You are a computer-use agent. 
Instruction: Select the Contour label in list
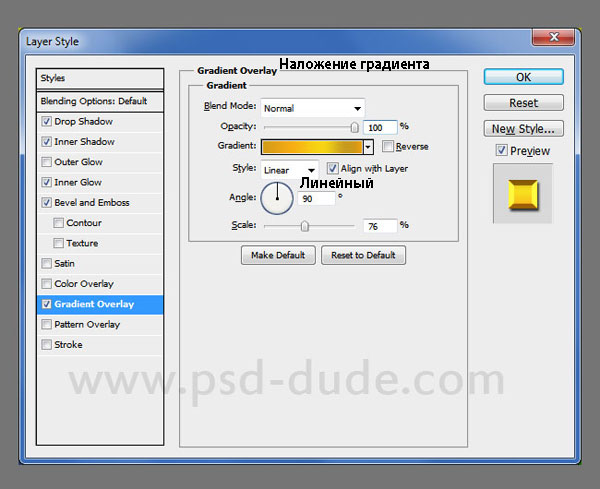(84, 223)
